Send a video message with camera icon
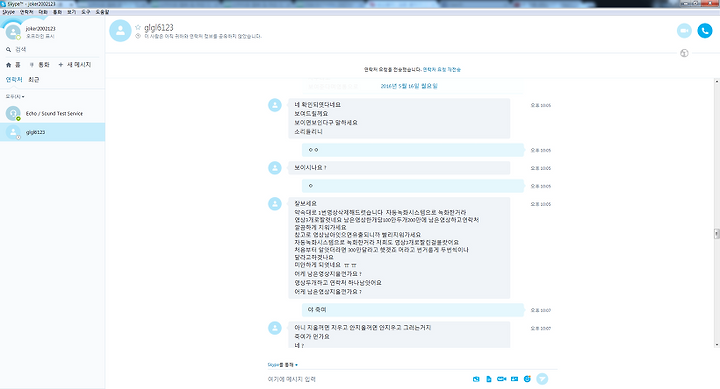This screenshot has width=720, height=389. [501, 379]
